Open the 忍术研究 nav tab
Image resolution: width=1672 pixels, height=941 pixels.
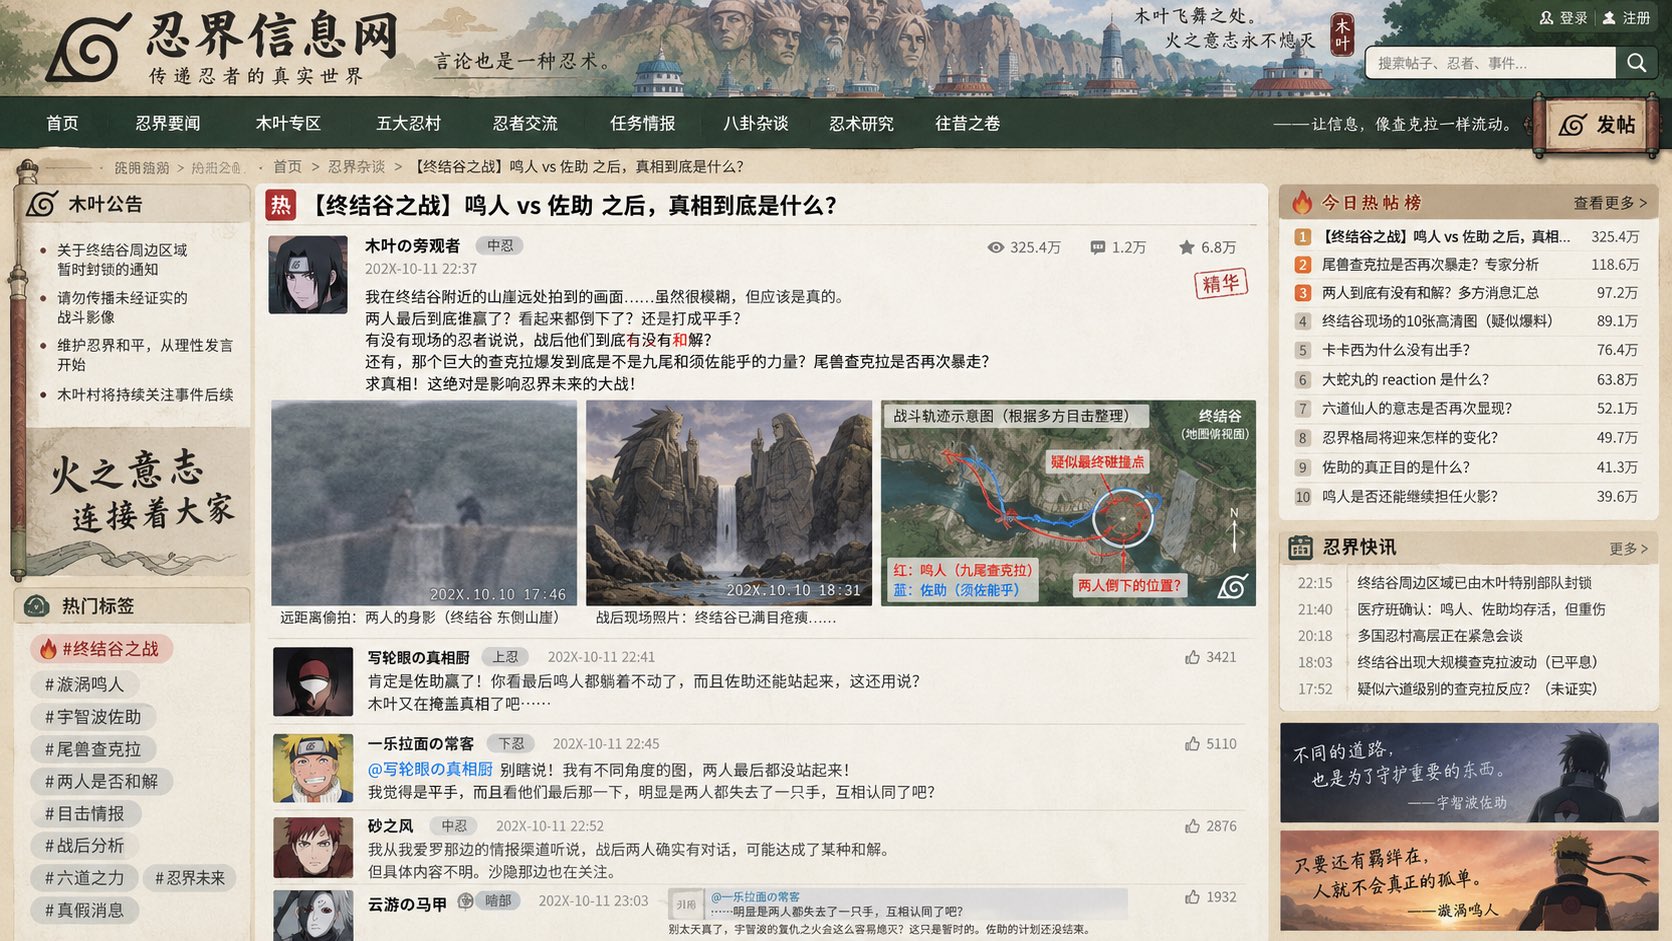861,123
